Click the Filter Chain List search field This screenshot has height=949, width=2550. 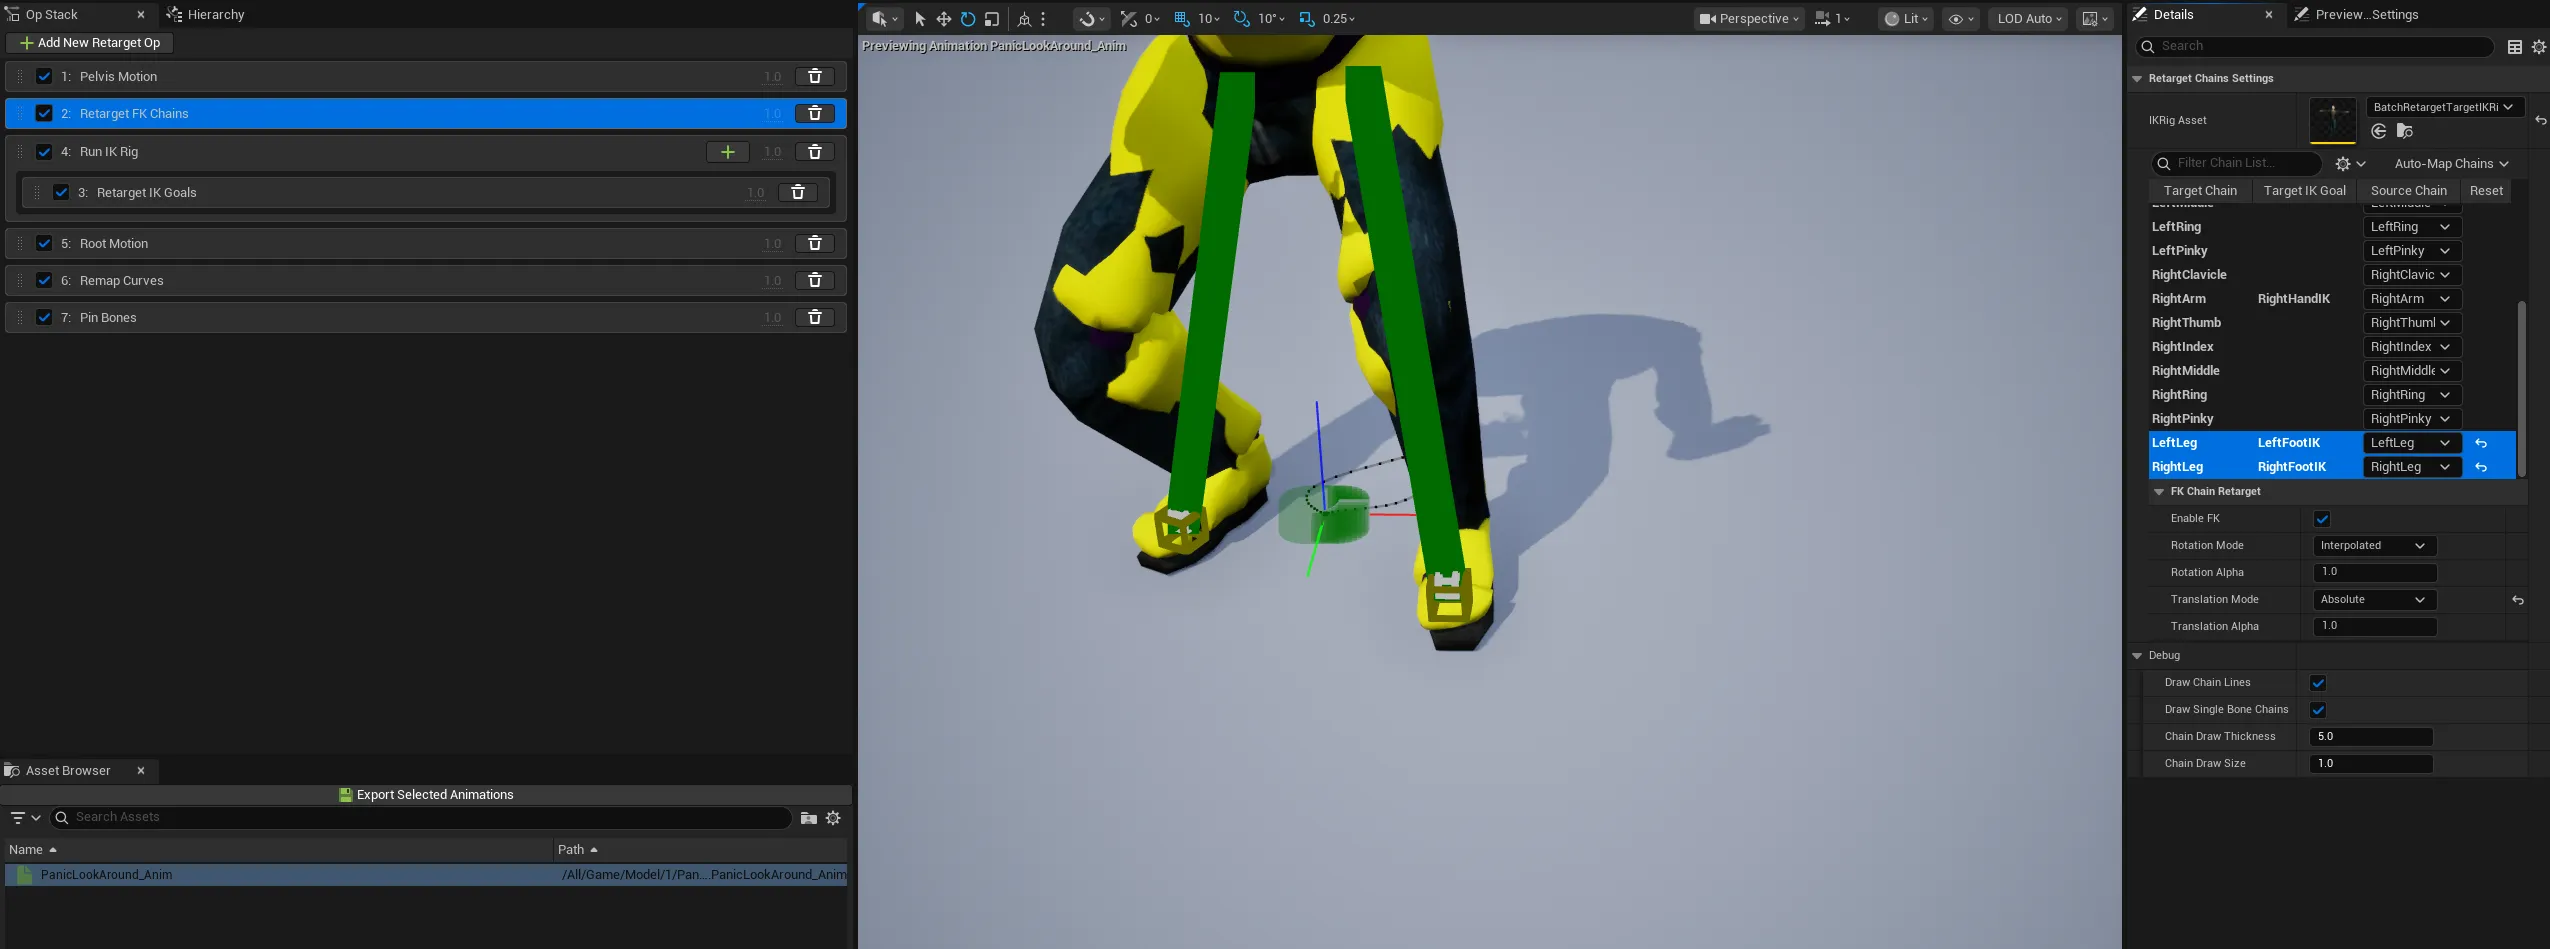[x=2237, y=164]
